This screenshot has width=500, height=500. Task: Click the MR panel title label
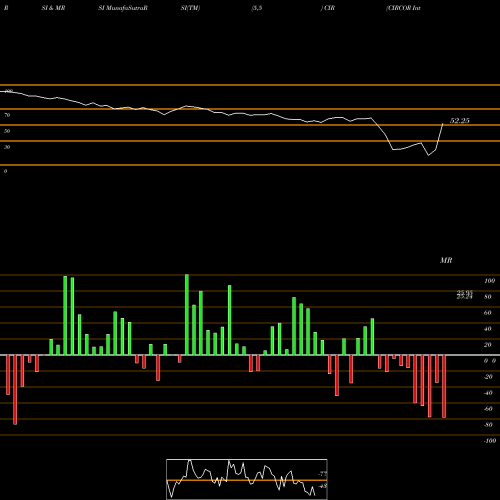pos(446,260)
